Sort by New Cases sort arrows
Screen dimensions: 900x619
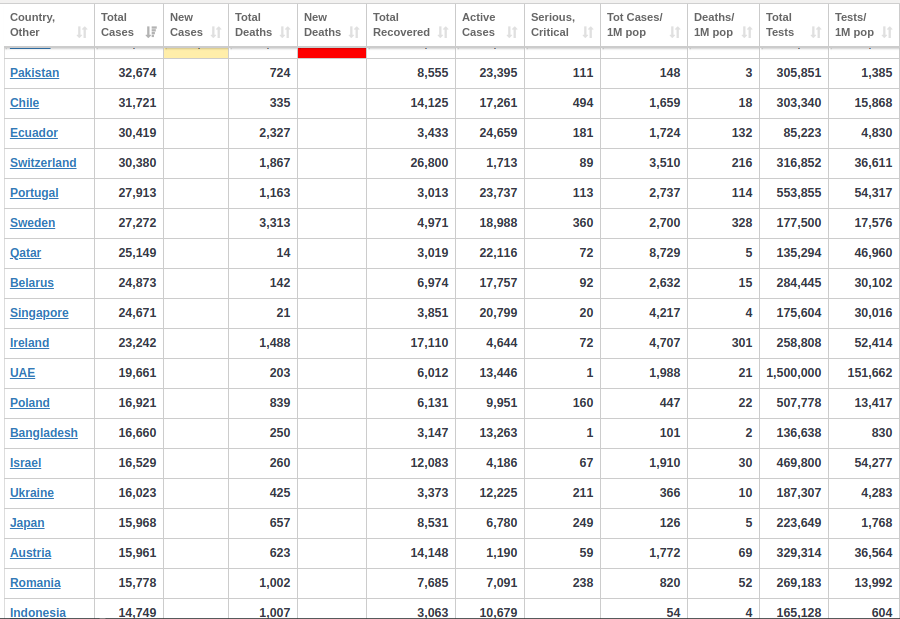point(216,32)
